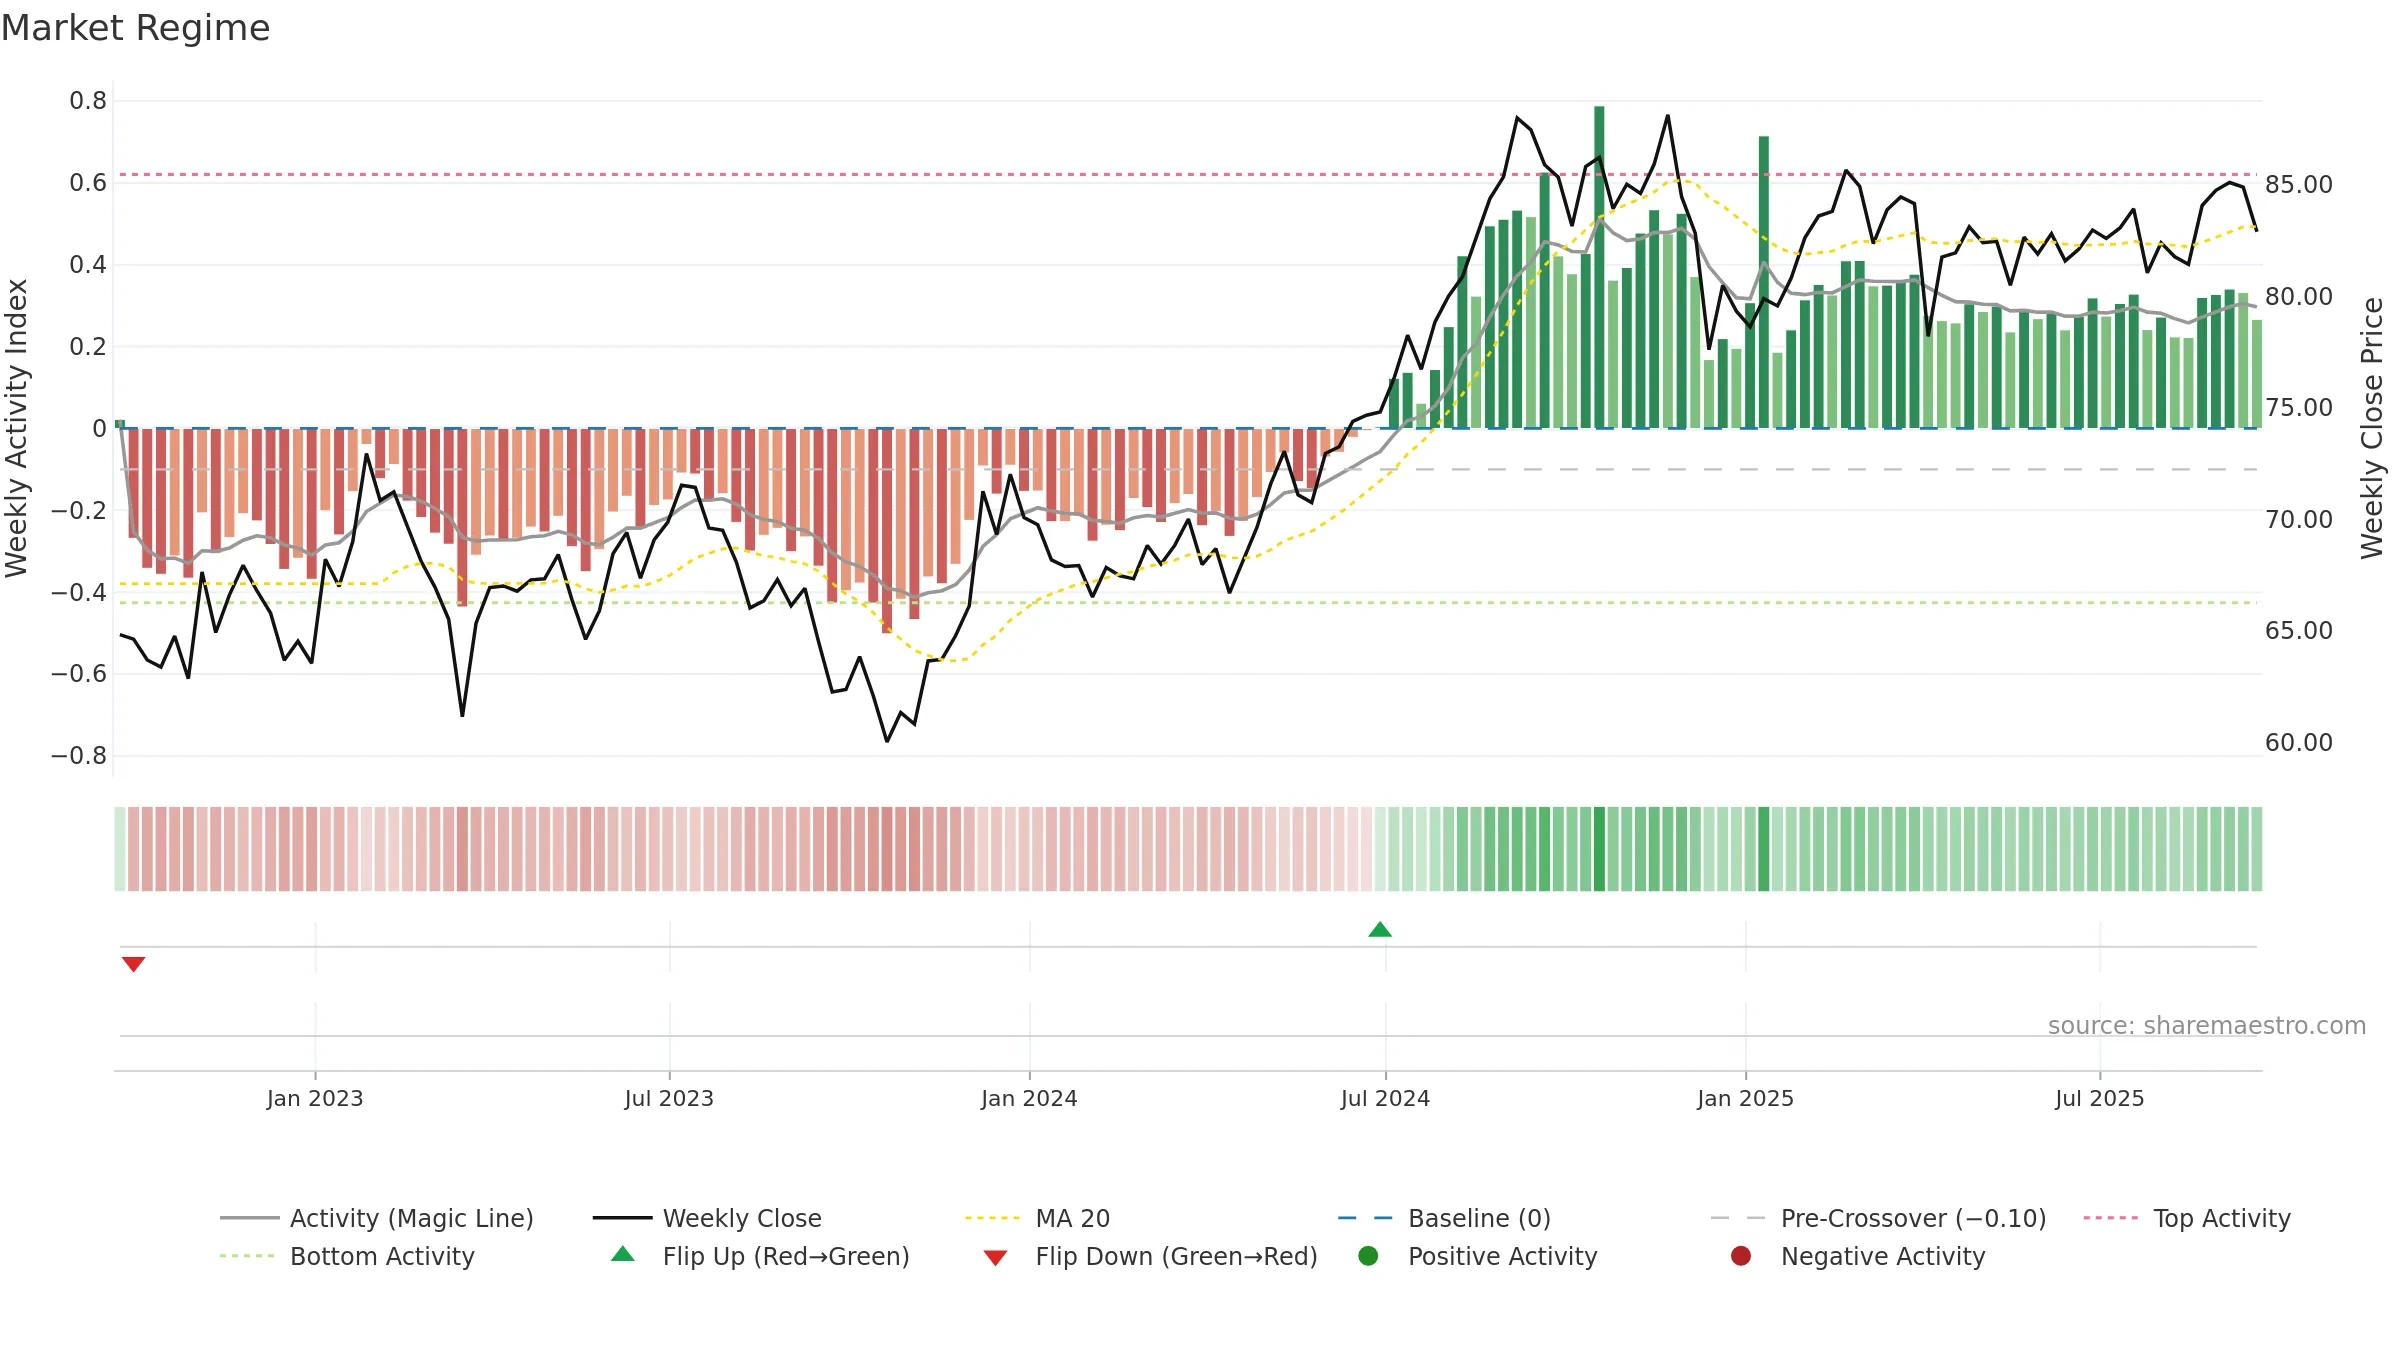
Task: Toggle Activity (Magic Line) legend entry
Action: [377, 1218]
